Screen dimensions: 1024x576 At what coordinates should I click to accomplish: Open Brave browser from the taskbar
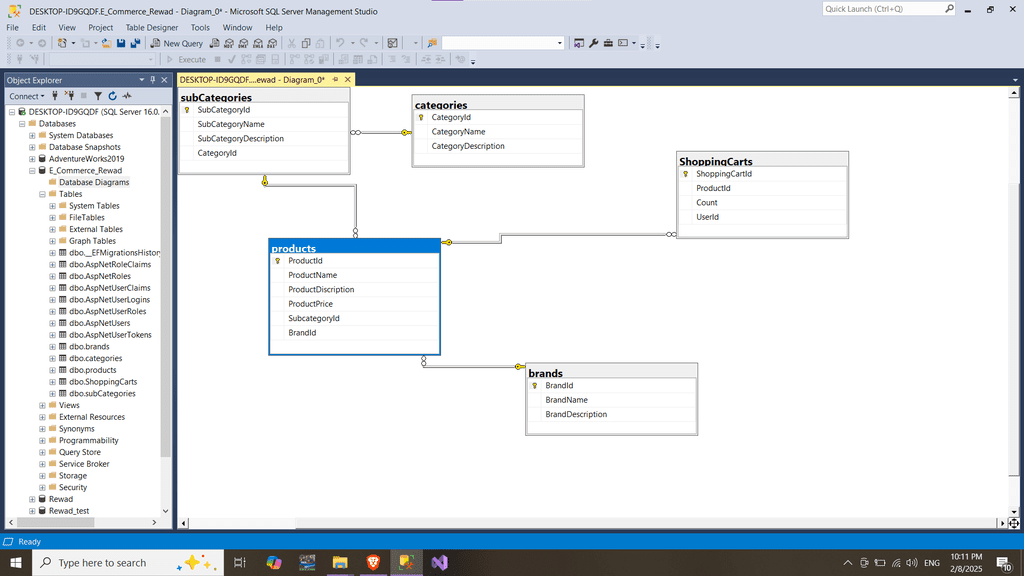pos(373,562)
